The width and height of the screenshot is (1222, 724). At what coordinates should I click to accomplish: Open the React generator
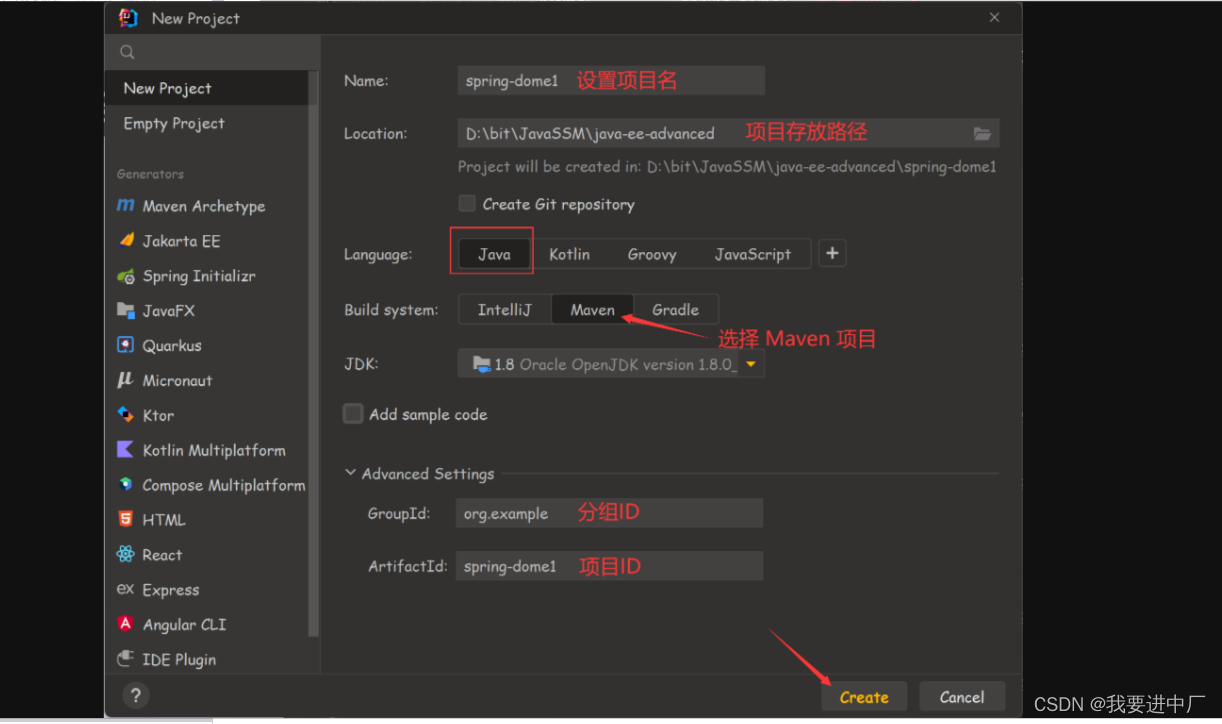point(160,554)
